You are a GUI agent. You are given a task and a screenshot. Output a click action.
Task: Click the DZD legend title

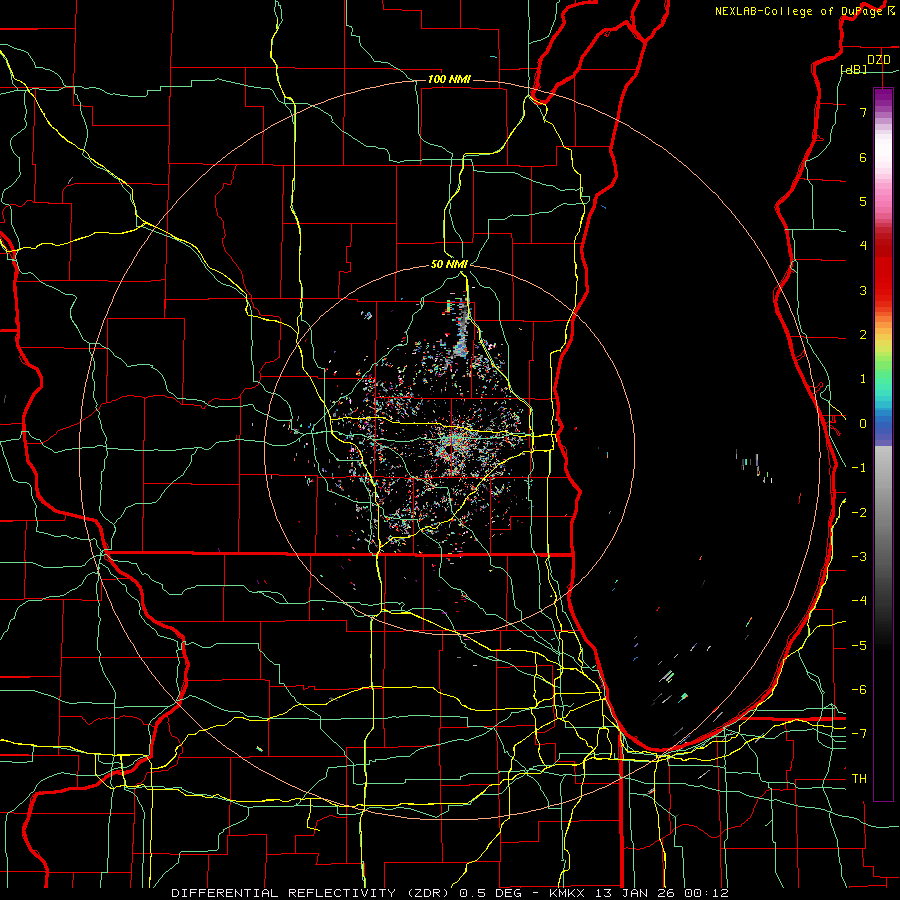pos(878,60)
